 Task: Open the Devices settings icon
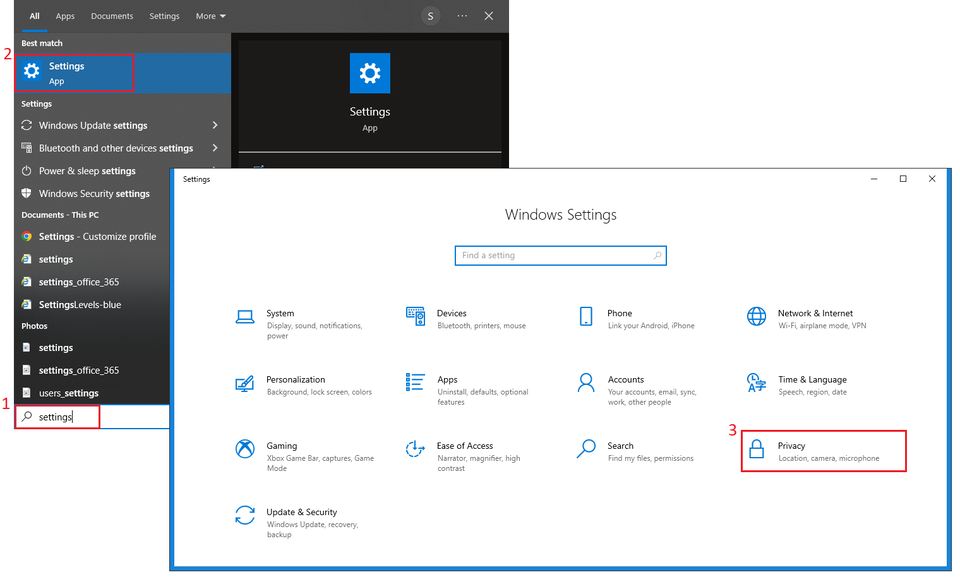coord(416,317)
